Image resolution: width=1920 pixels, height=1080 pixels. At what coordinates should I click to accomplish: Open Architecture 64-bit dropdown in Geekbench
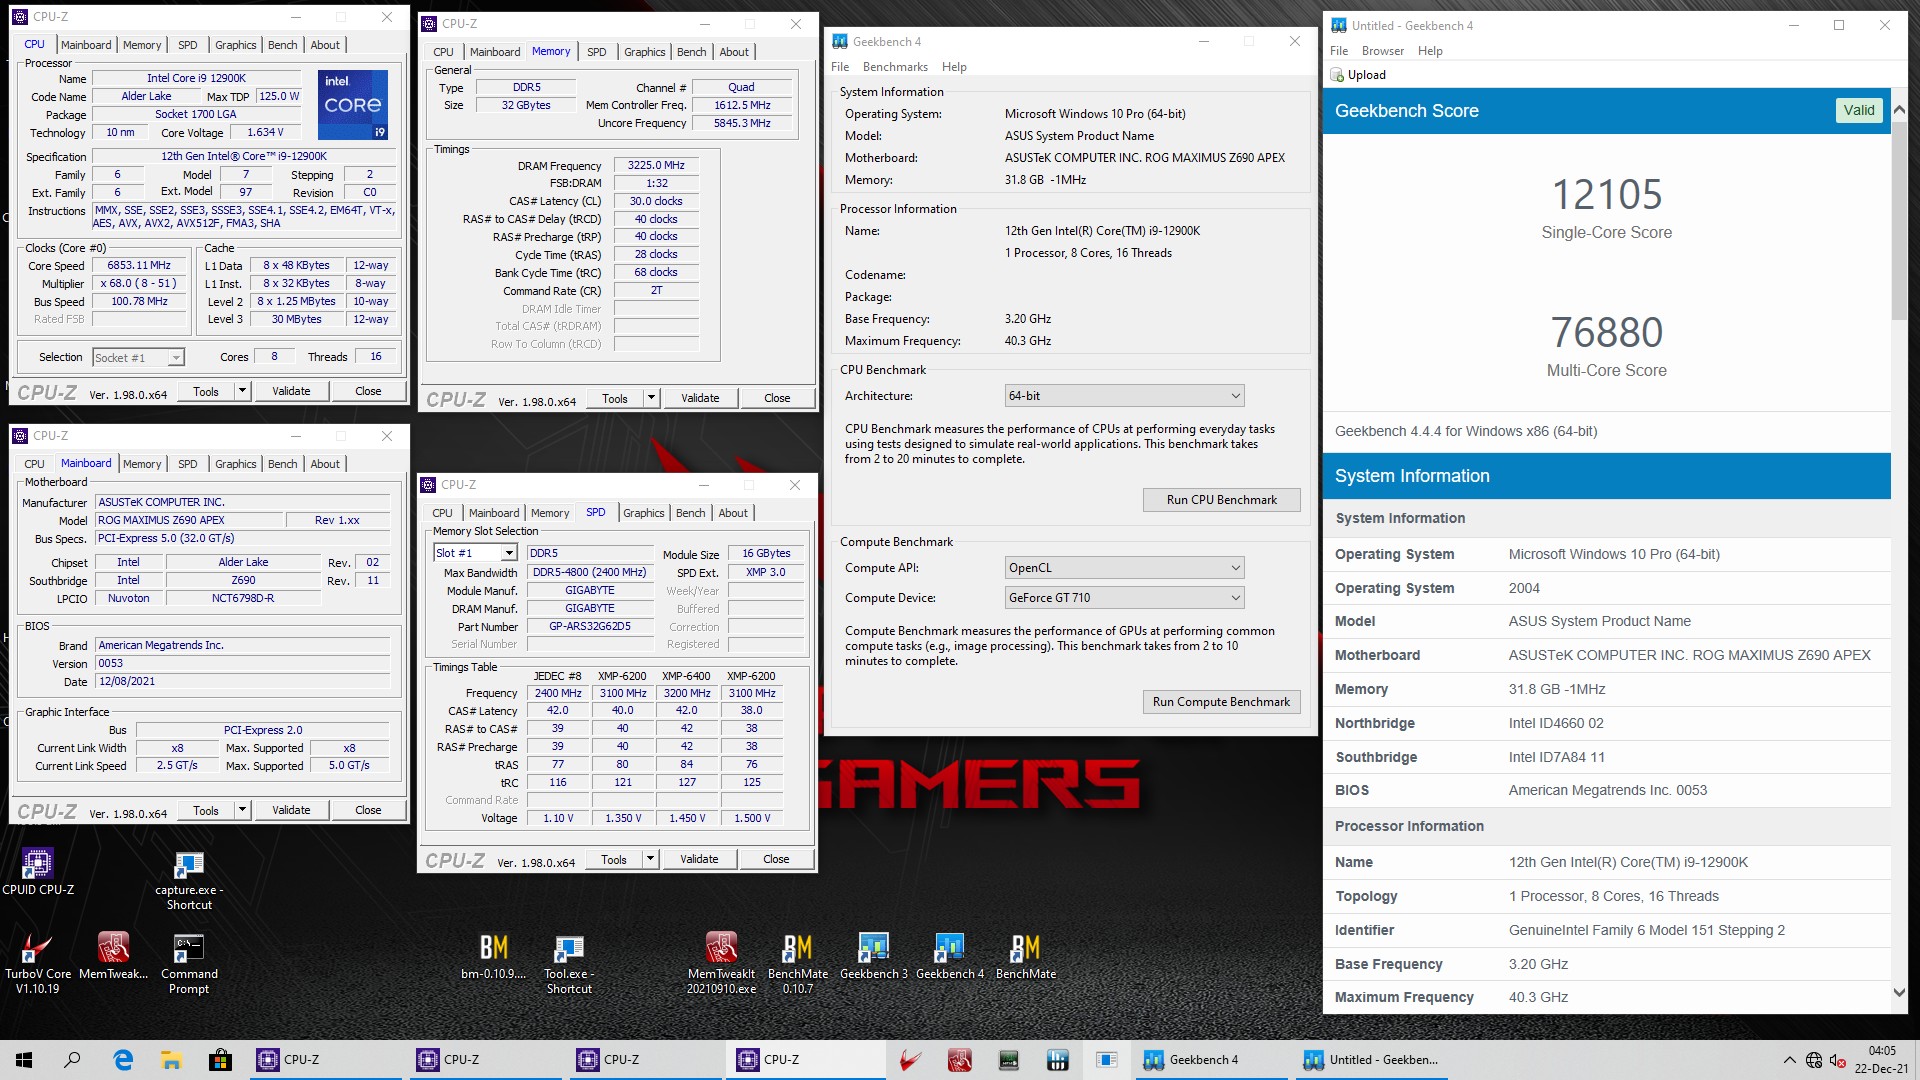pyautogui.click(x=1124, y=396)
